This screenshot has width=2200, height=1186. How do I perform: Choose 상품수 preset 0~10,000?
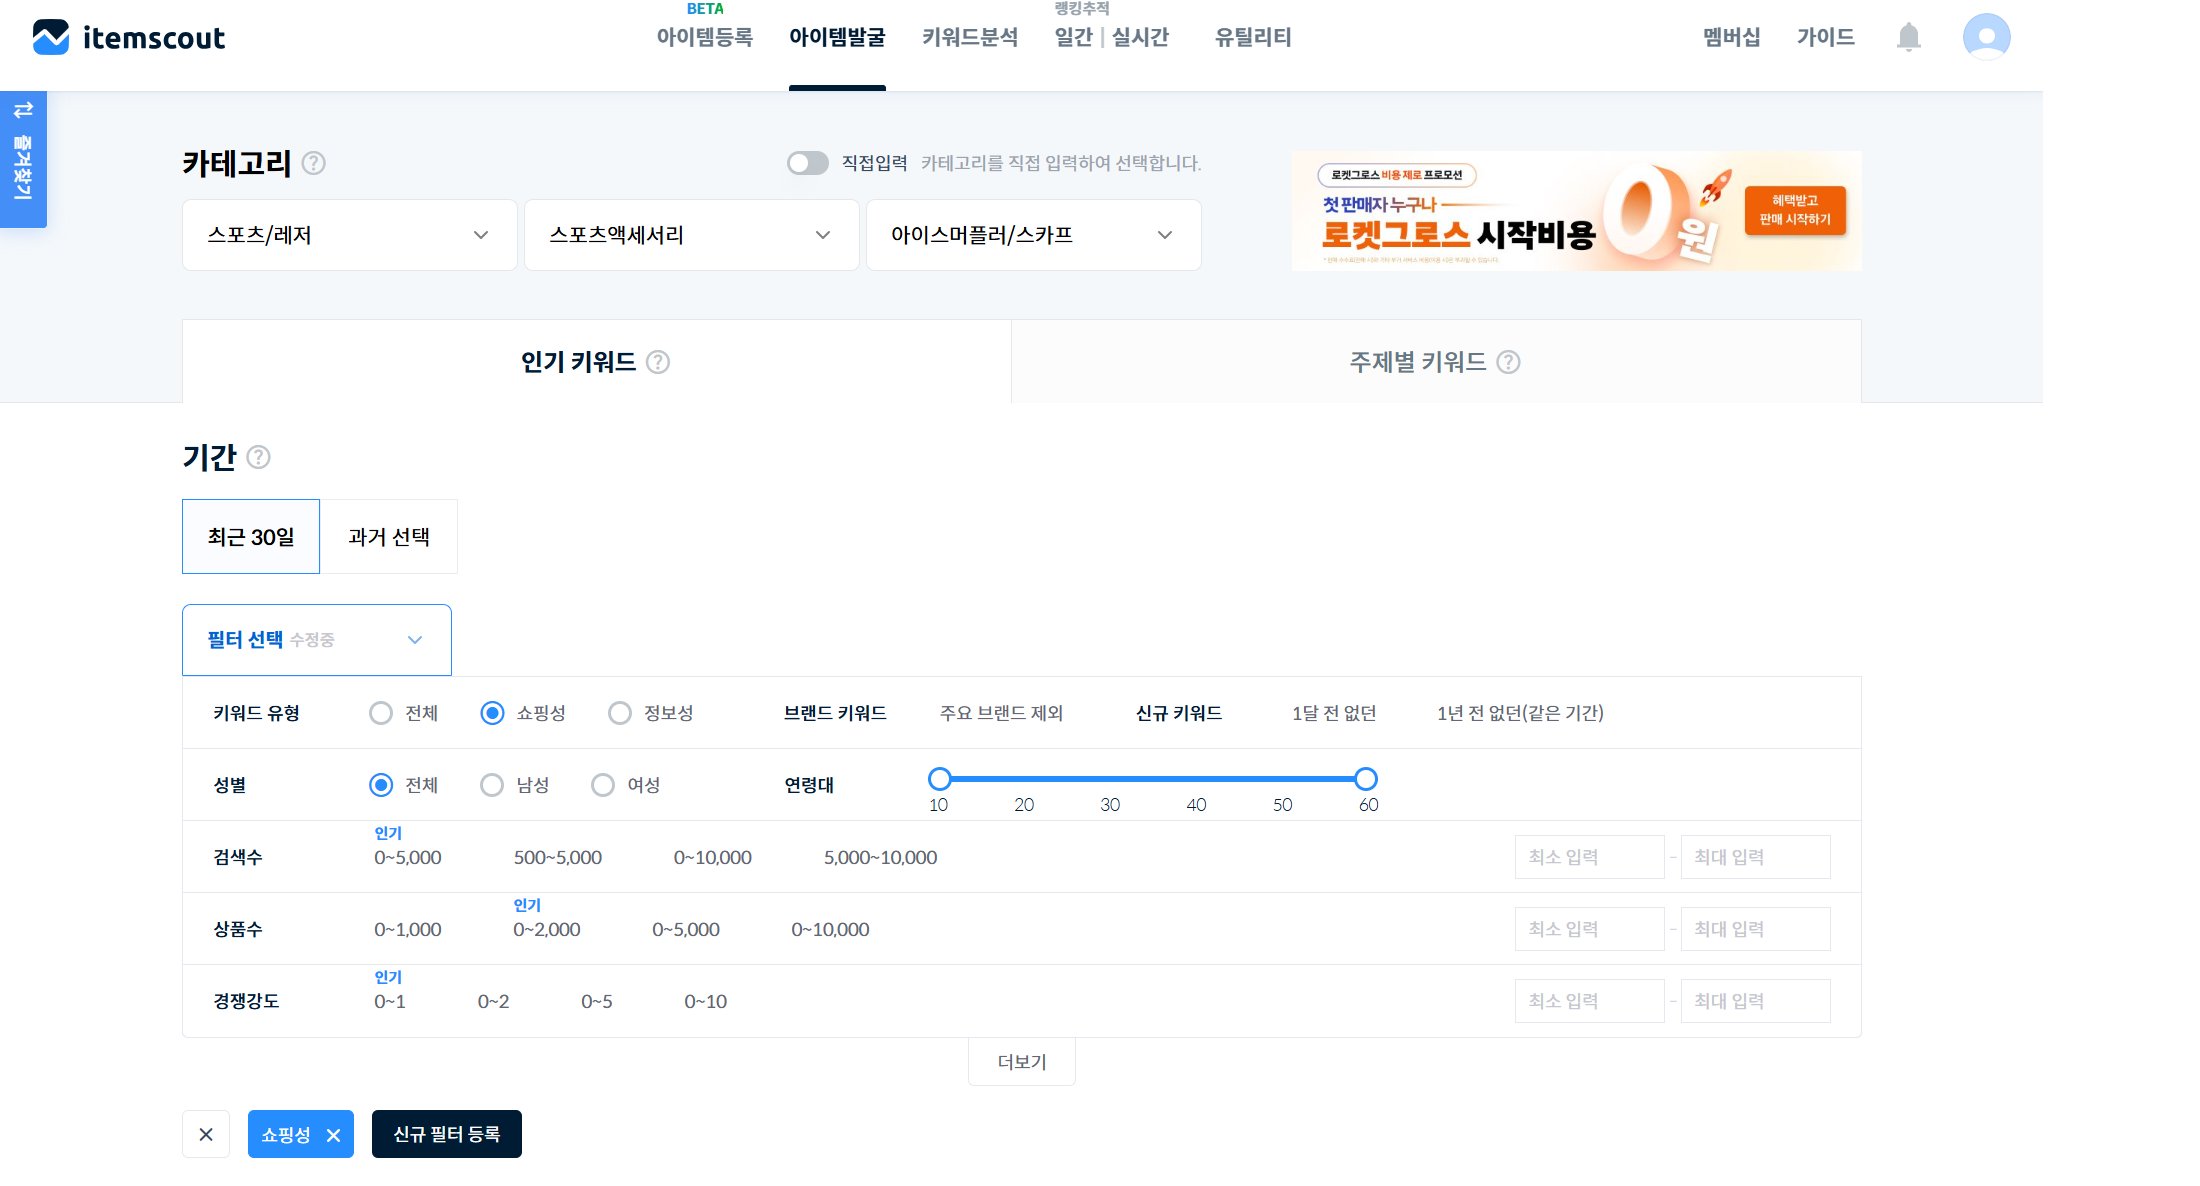[830, 930]
